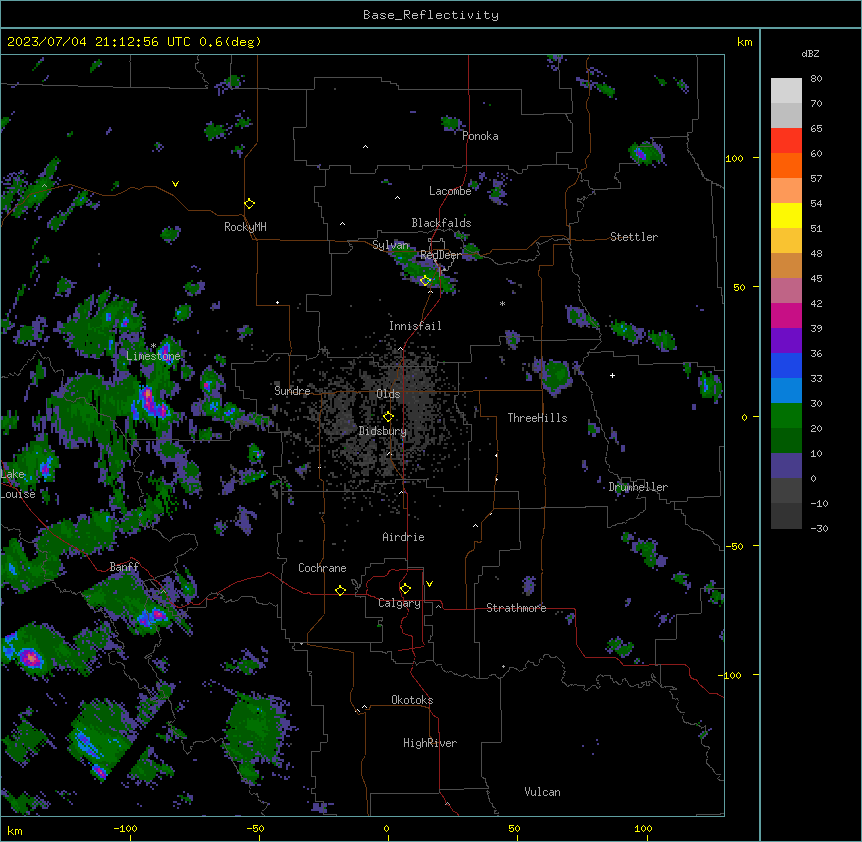
Task: Click the Vulcan town label
Action: (543, 792)
